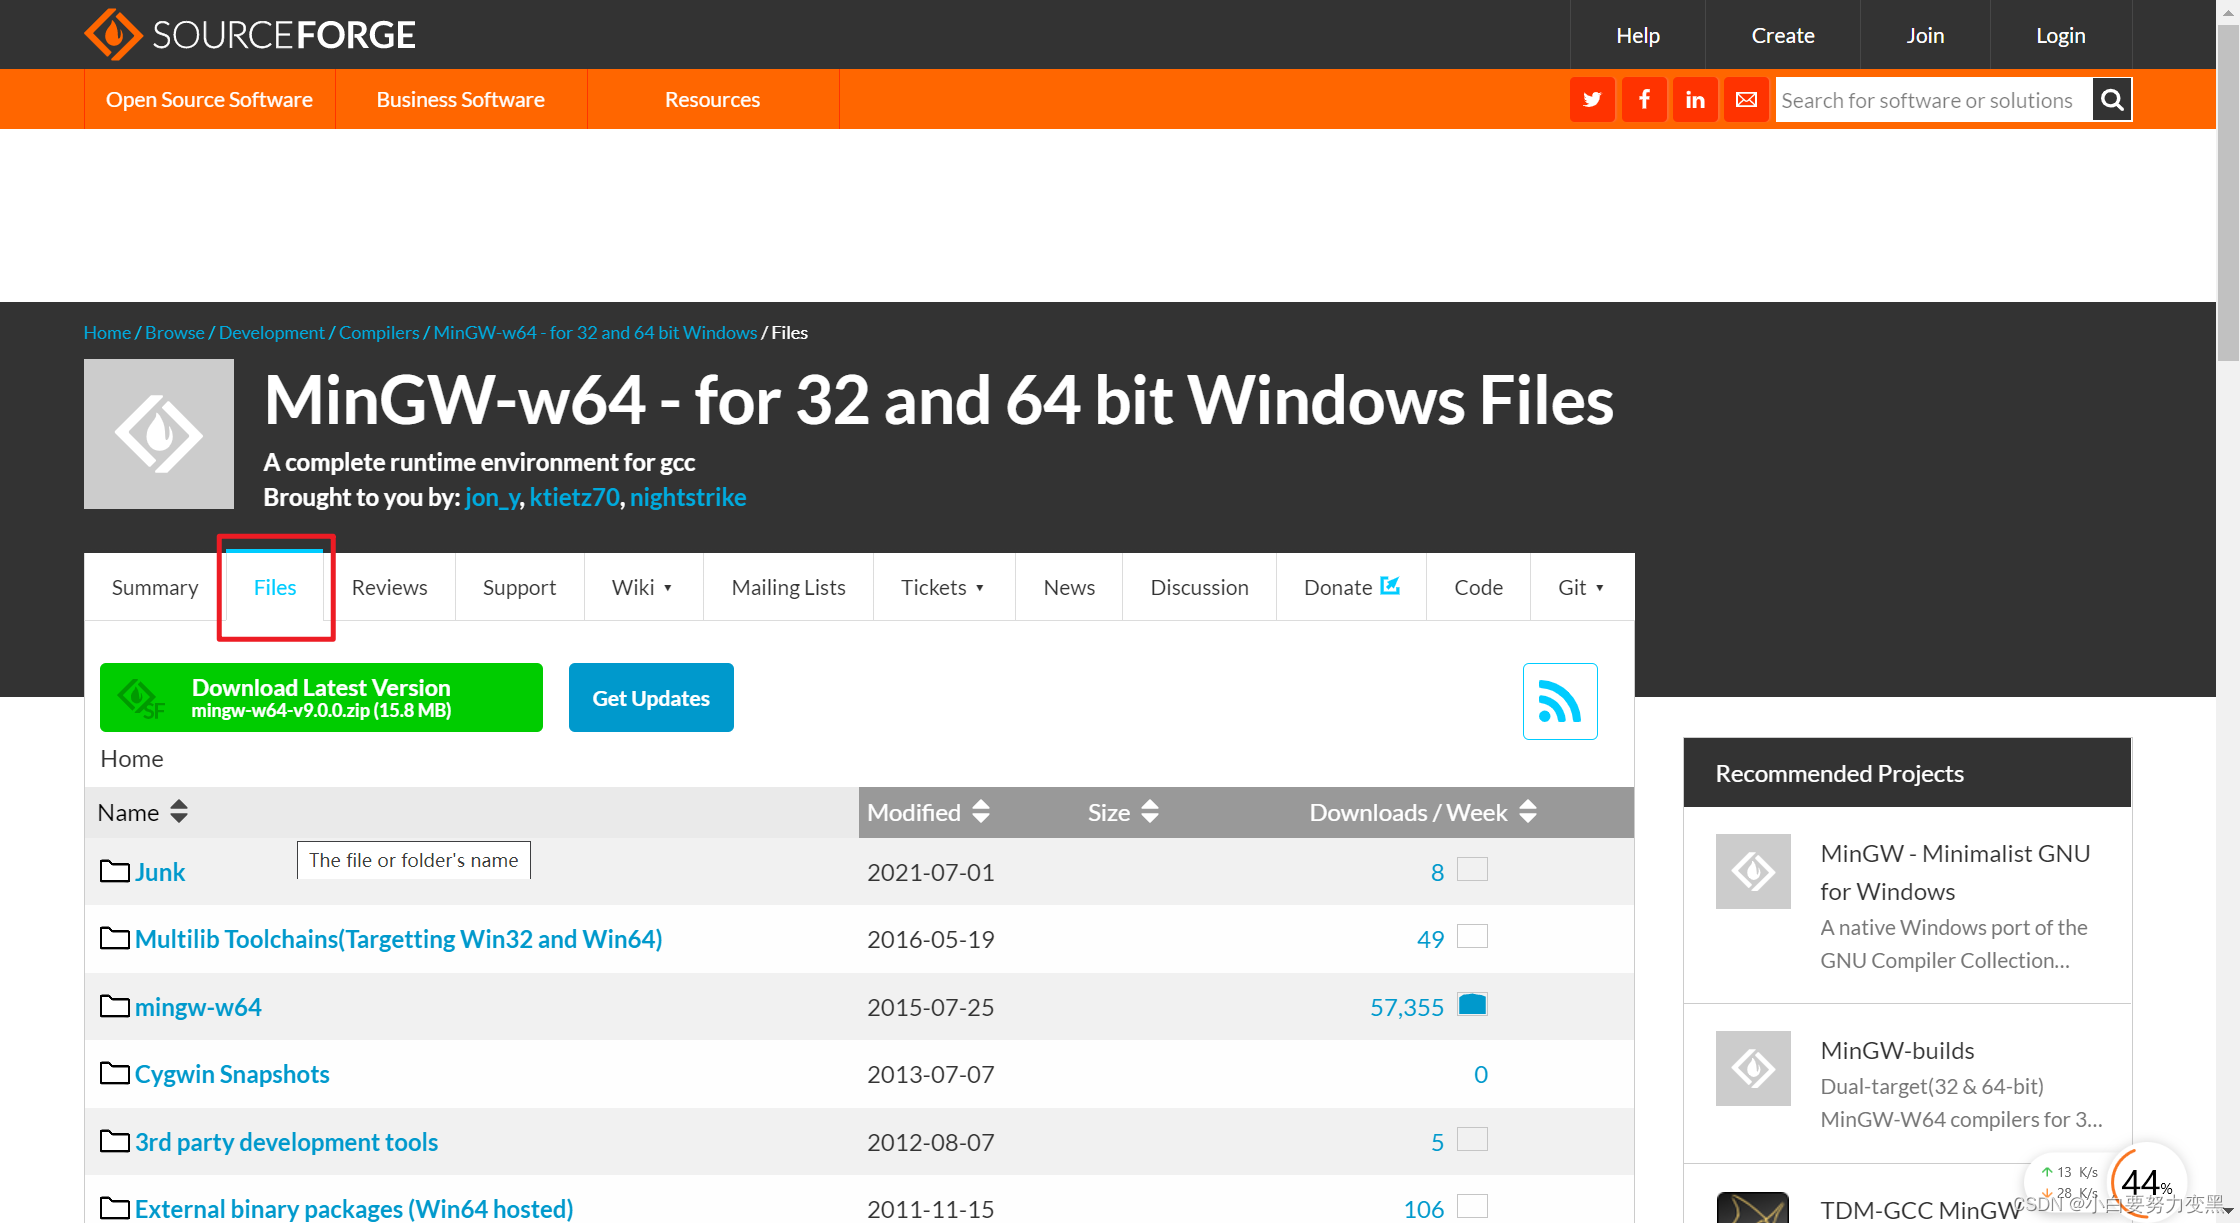
Task: Sort files by Name column arrows
Action: click(179, 812)
